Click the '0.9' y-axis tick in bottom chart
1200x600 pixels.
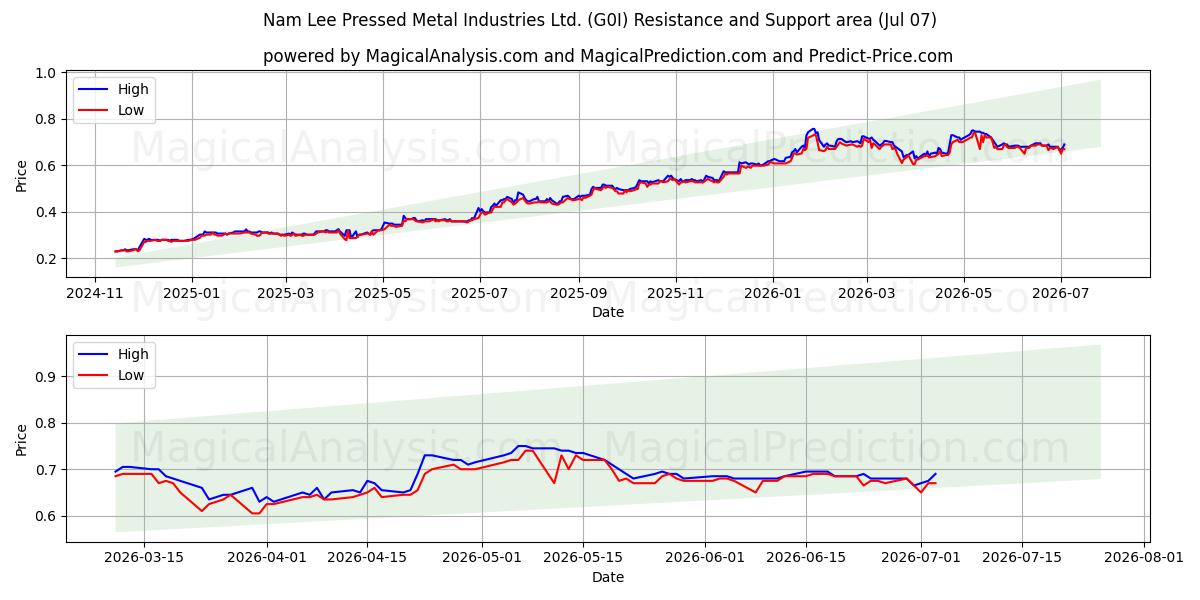pos(46,377)
